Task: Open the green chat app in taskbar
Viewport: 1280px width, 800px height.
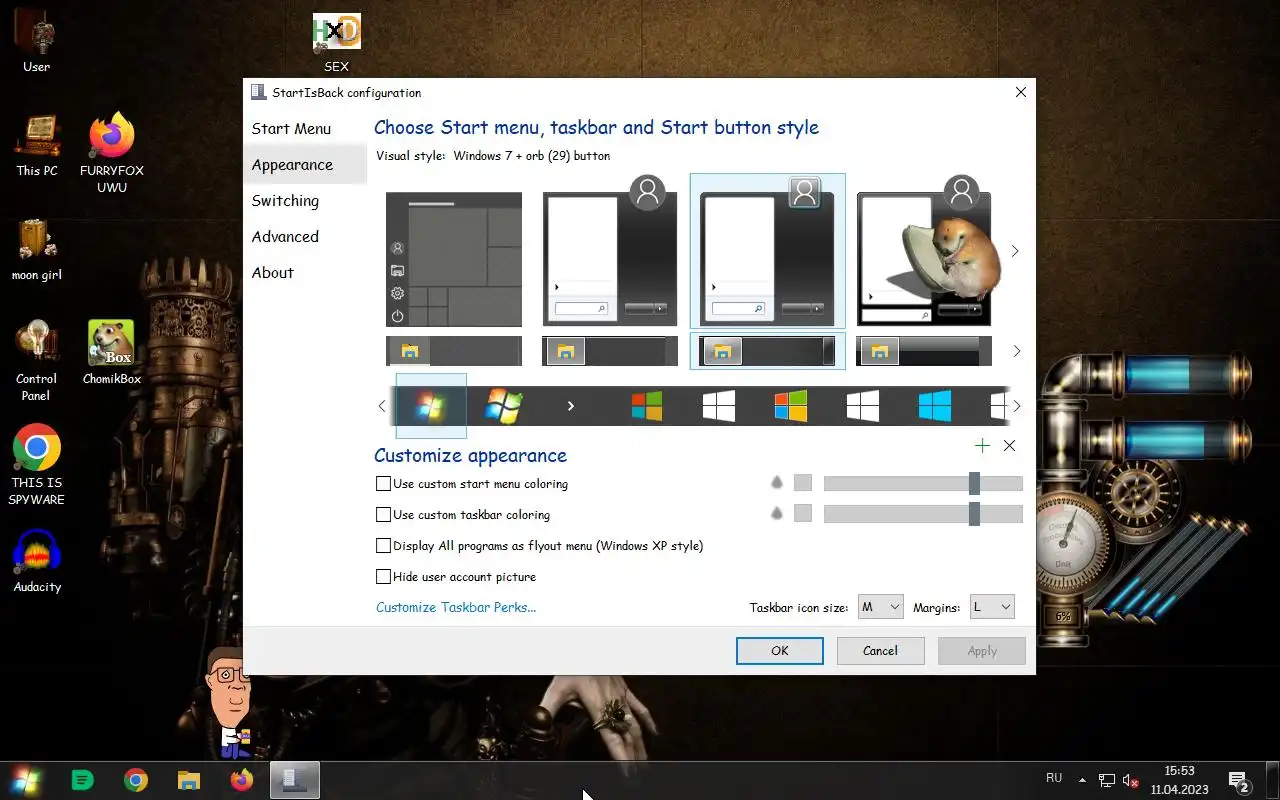Action: (x=83, y=780)
